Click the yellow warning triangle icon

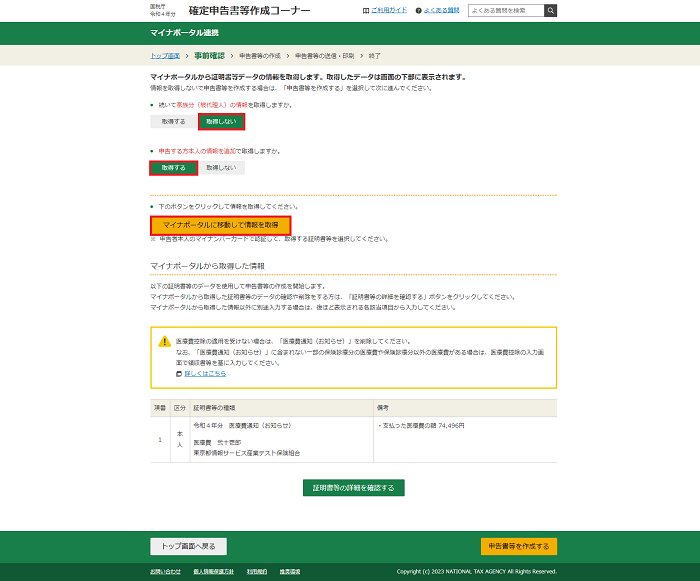click(164, 342)
